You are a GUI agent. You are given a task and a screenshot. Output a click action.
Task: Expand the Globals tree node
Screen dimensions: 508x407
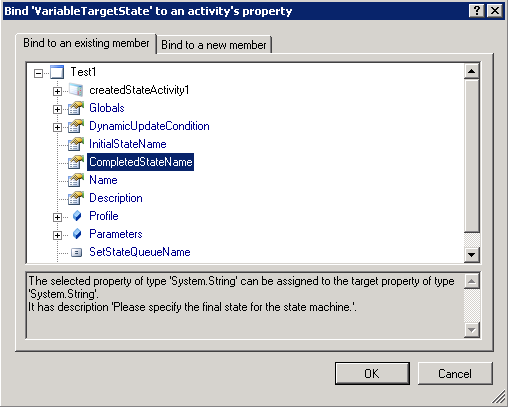[x=57, y=109]
